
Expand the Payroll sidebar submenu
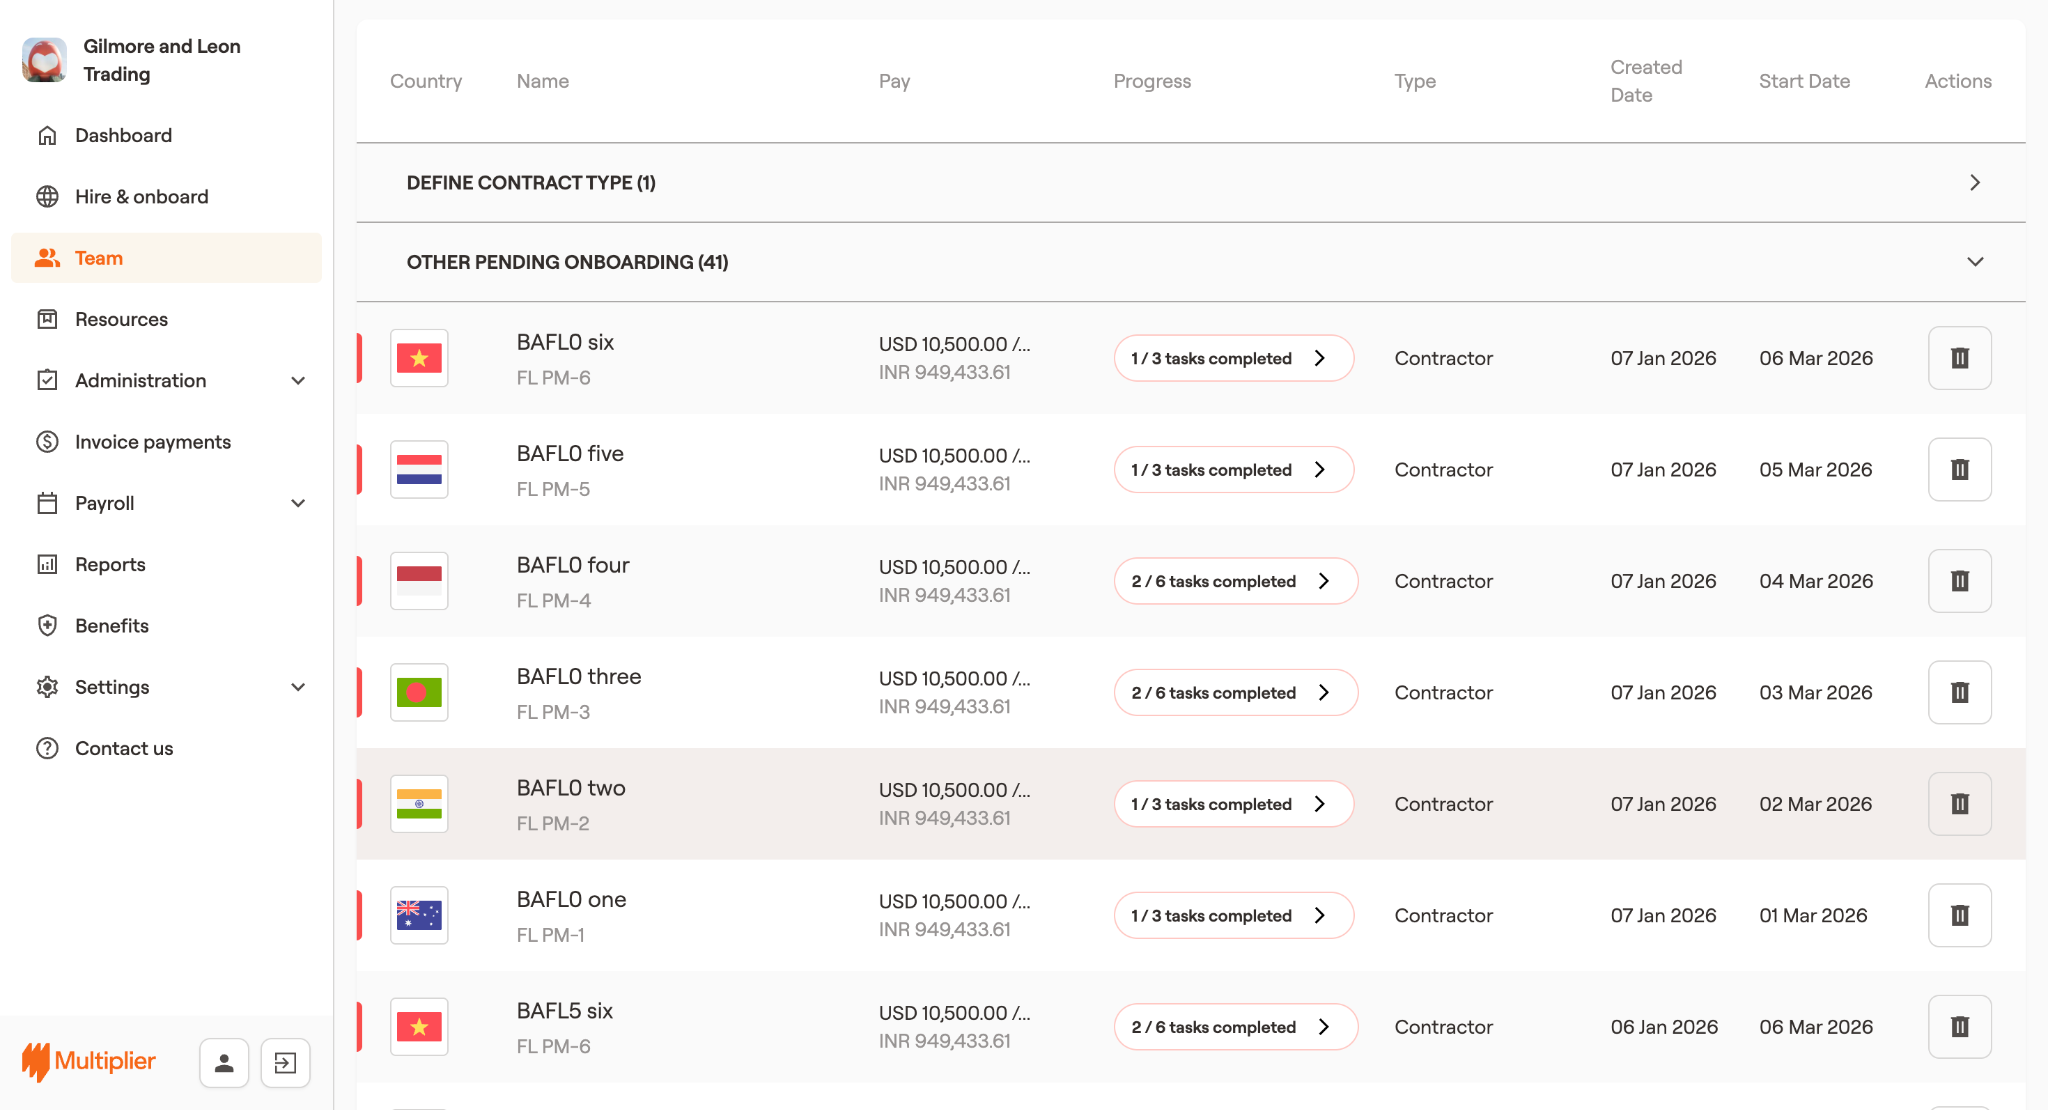click(x=297, y=503)
